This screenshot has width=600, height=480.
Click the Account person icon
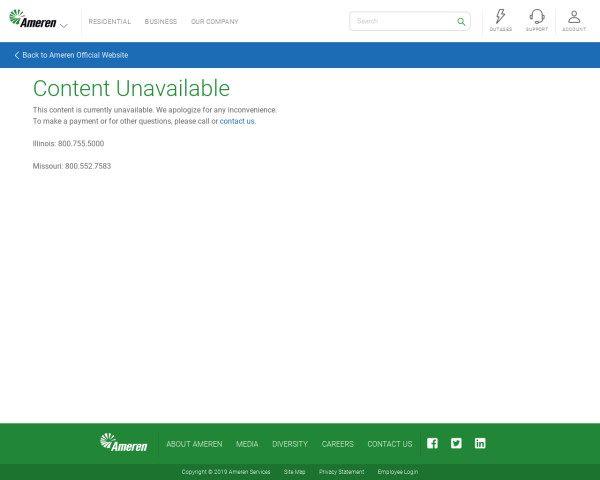[574, 17]
